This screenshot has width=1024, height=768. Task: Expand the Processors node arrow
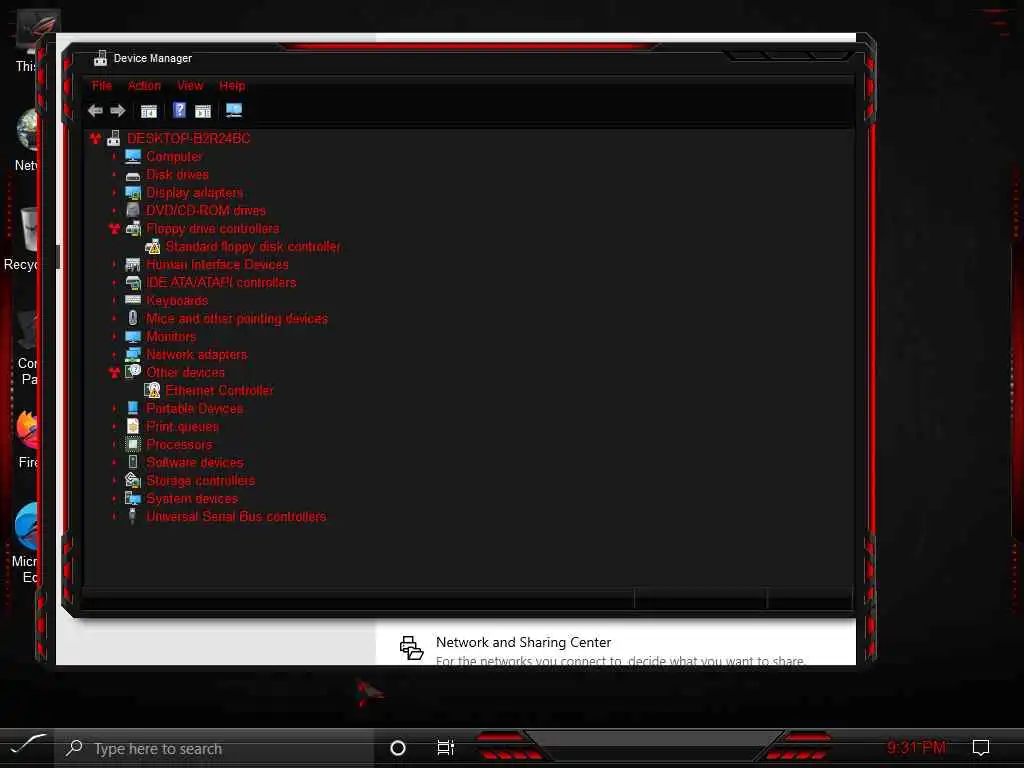tap(114, 444)
